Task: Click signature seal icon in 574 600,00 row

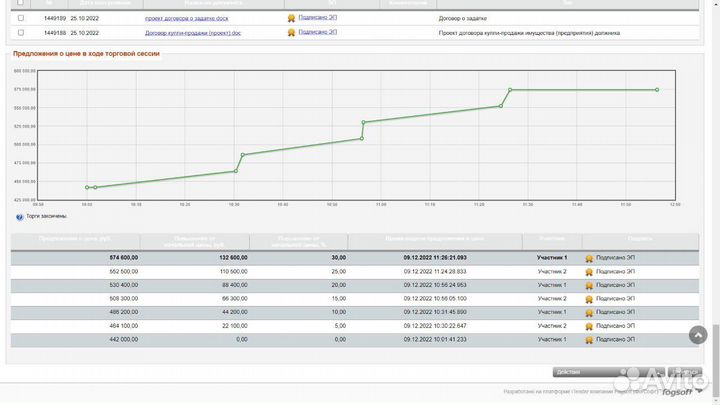Action: tap(589, 258)
